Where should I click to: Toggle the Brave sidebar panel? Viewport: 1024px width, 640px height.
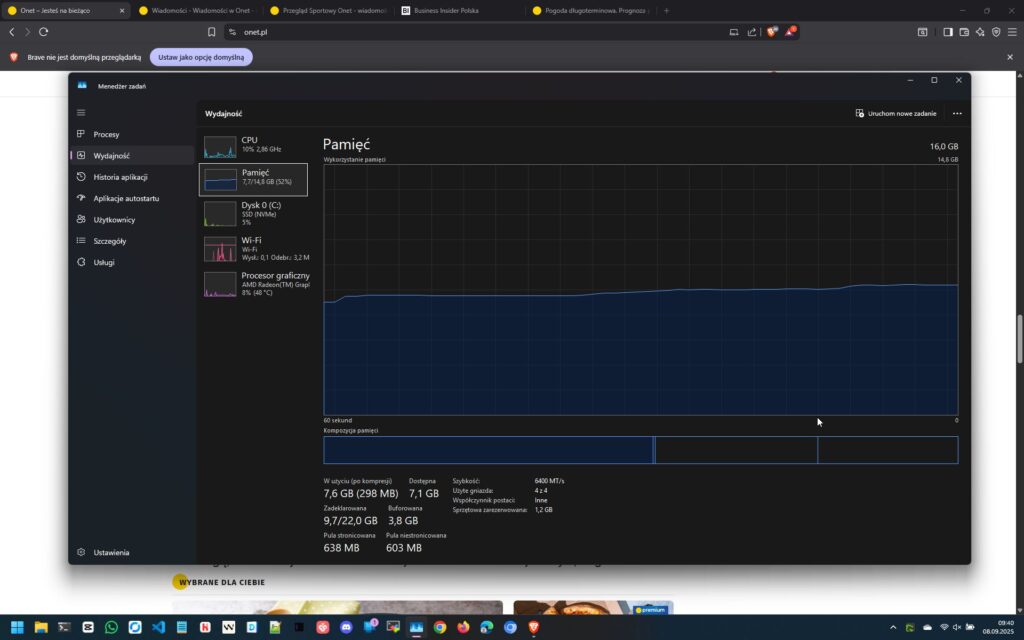[947, 32]
